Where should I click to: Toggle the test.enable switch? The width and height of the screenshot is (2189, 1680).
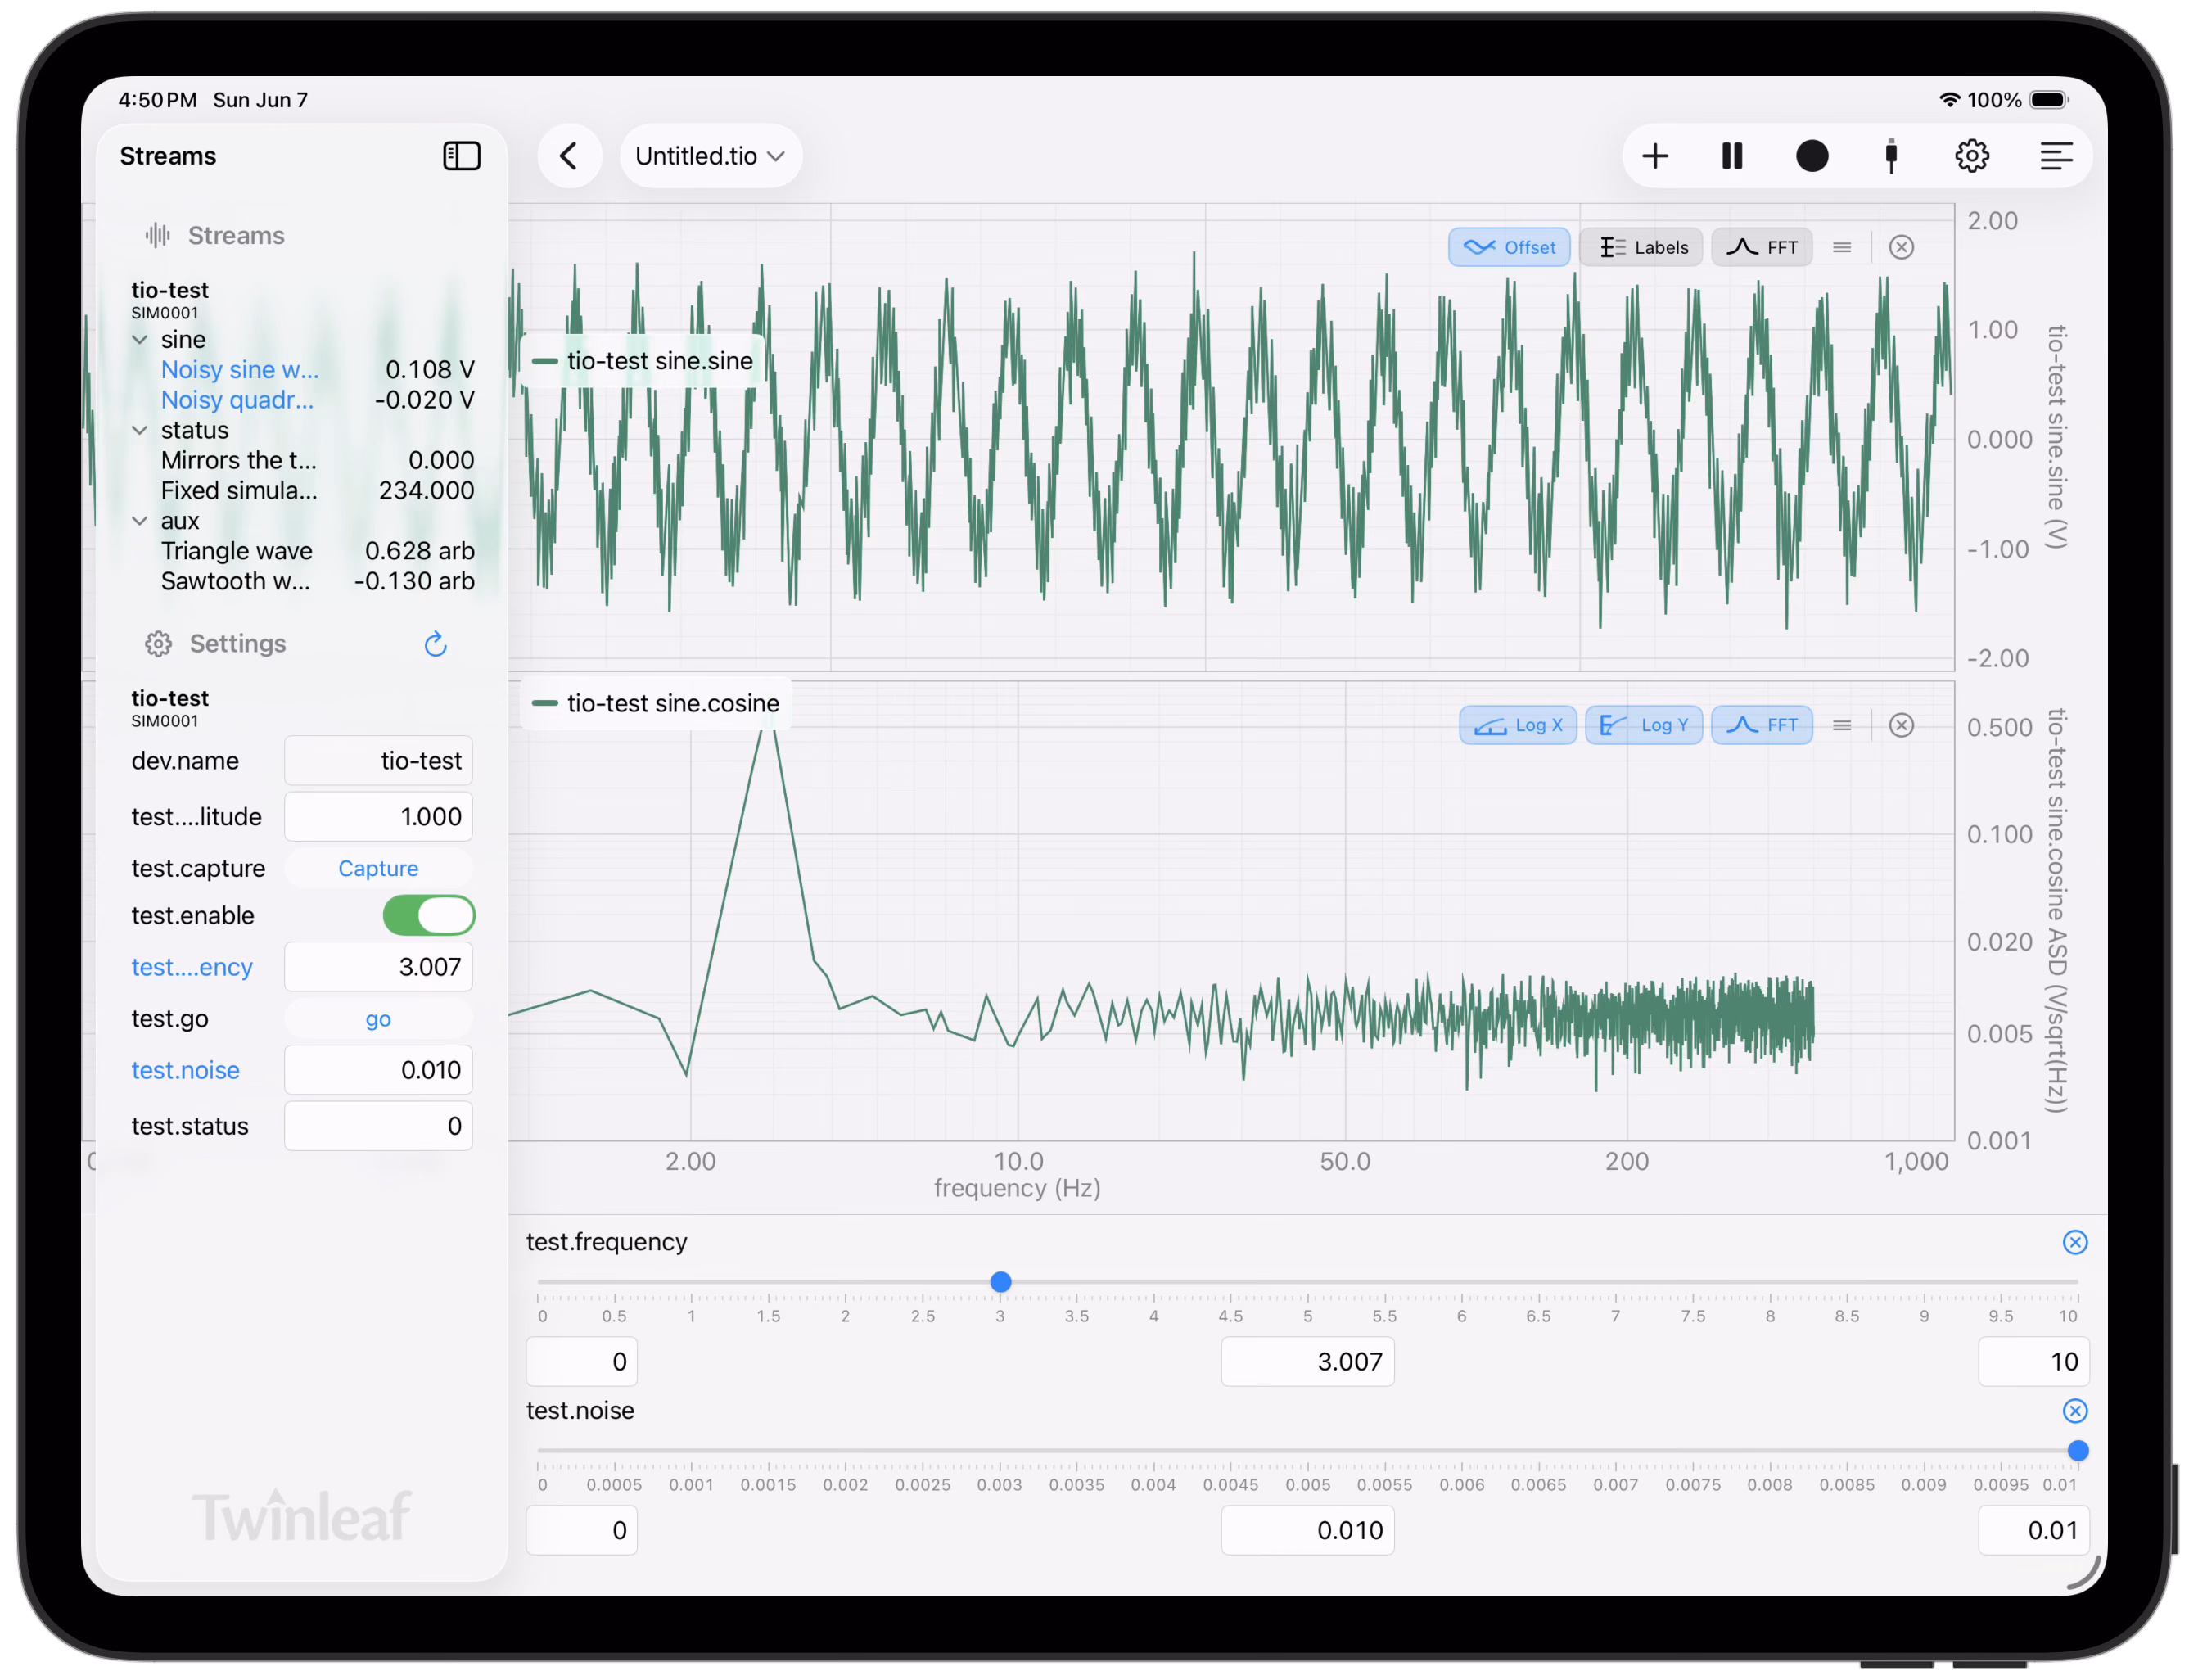point(429,916)
